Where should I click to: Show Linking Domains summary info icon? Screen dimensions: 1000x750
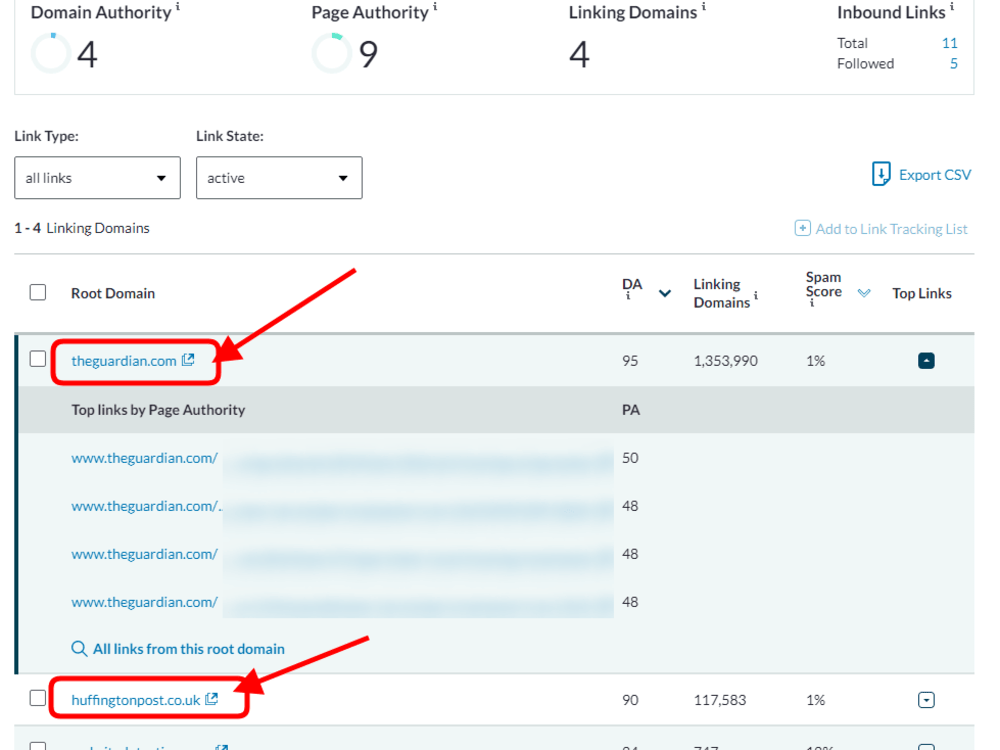click(x=703, y=7)
